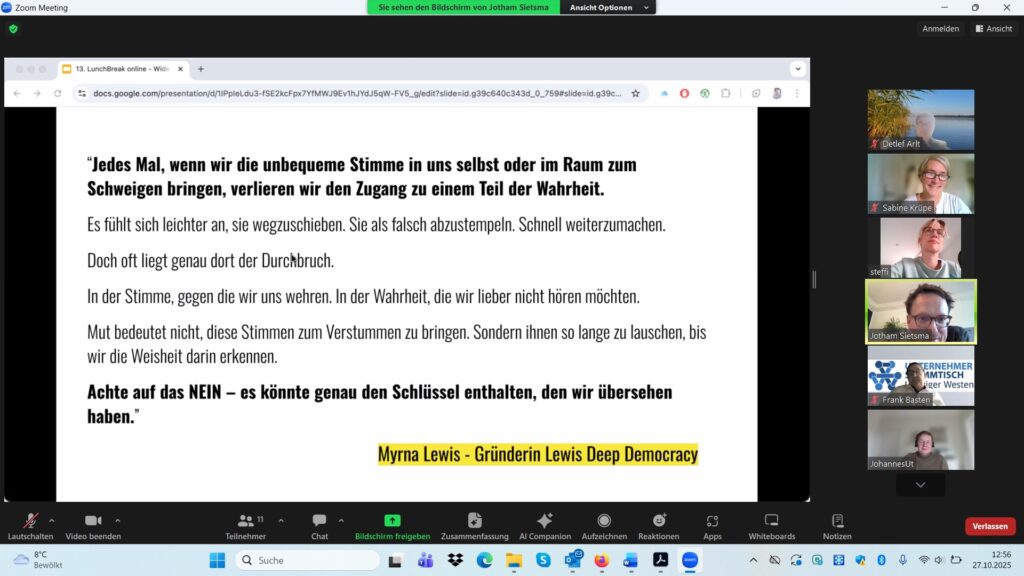
Task: Open the Zoom Apps panel
Action: (712, 525)
